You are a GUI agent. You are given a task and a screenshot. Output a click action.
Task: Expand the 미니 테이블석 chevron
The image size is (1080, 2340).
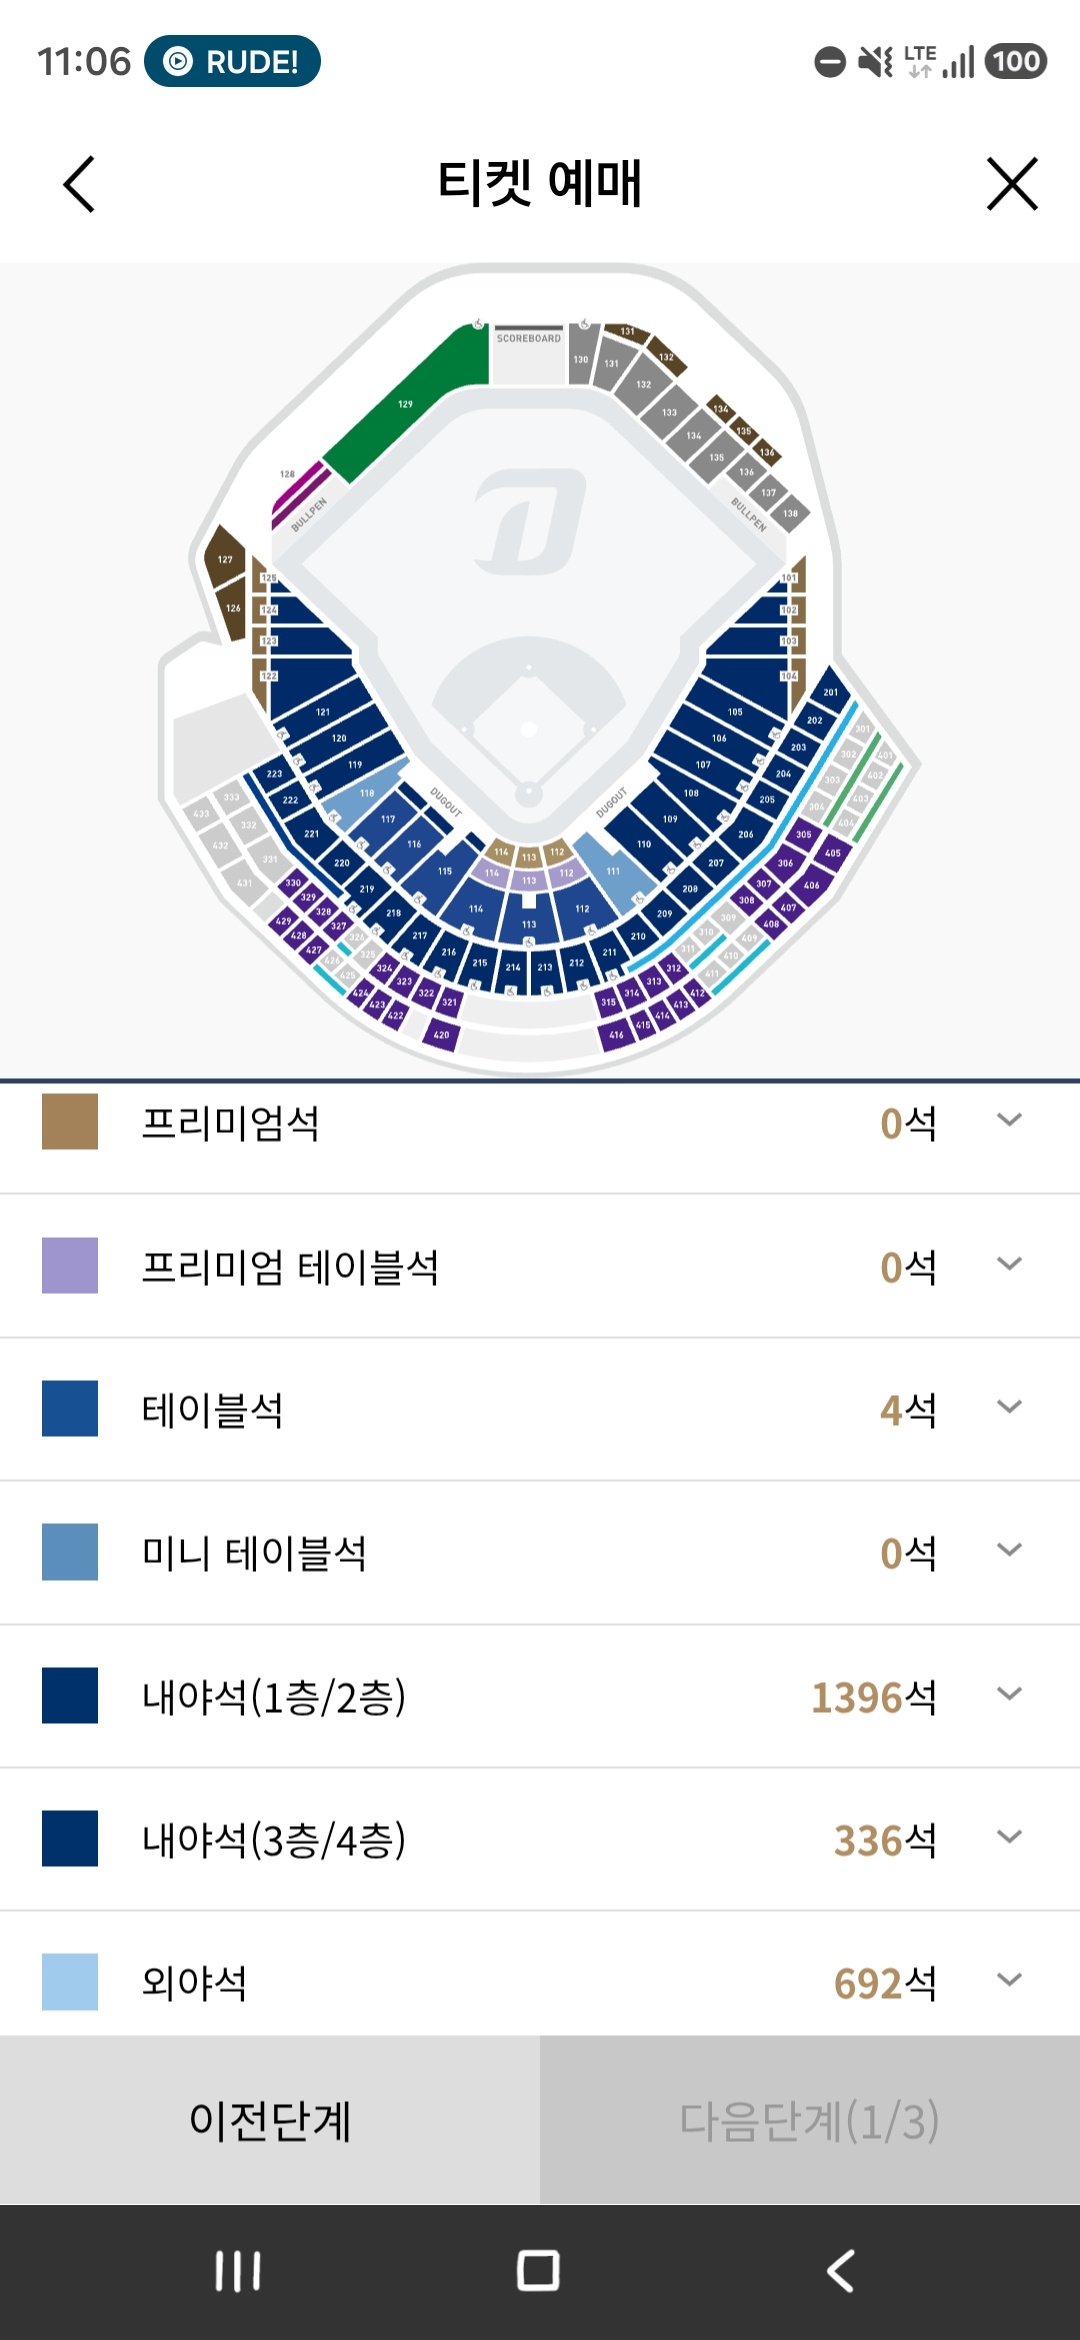1009,1550
